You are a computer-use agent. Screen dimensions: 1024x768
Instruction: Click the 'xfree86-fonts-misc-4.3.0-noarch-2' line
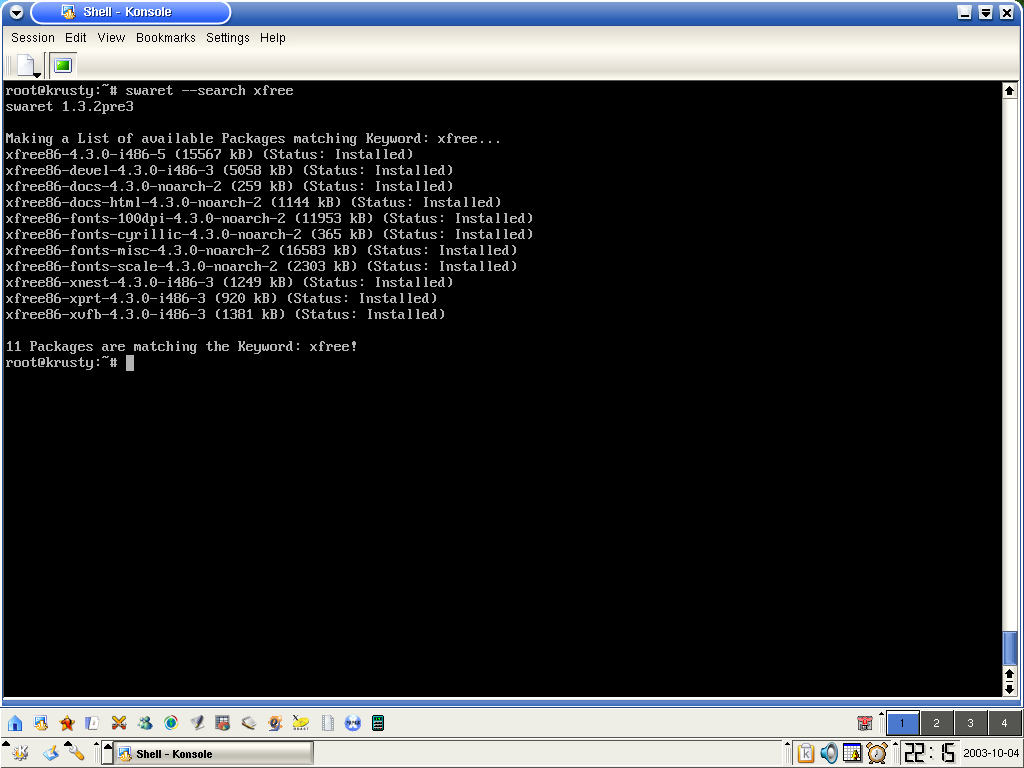(x=261, y=251)
